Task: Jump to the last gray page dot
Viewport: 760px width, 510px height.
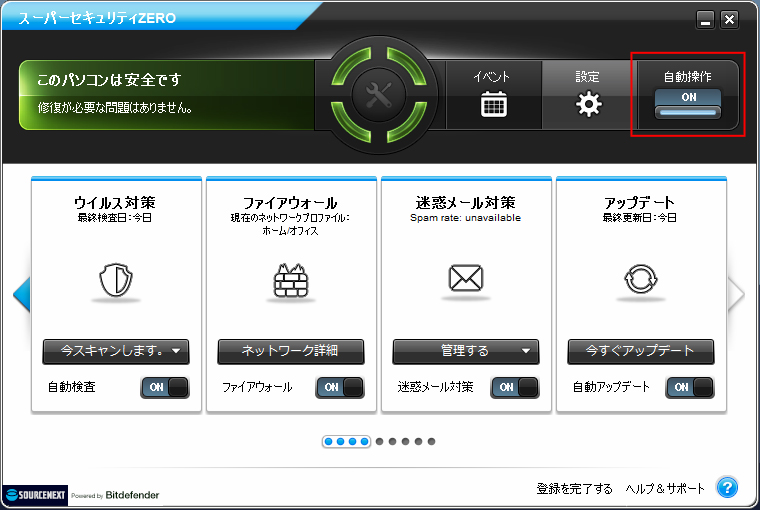Action: (x=431, y=441)
